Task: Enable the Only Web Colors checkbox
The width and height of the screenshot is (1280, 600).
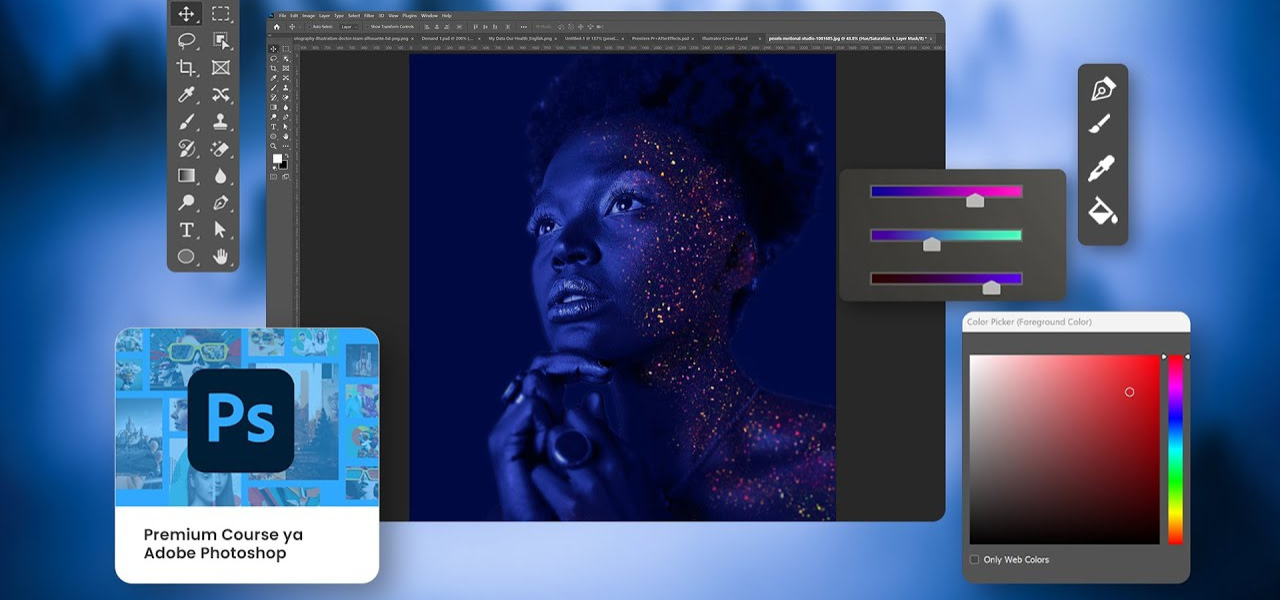Action: point(975,560)
